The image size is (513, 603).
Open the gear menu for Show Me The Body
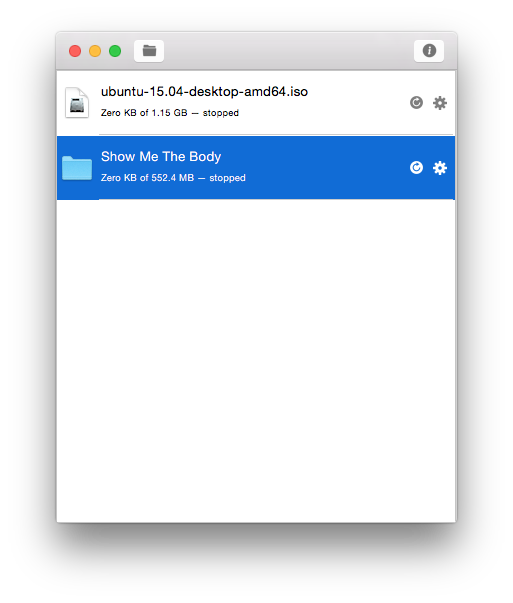click(x=440, y=168)
